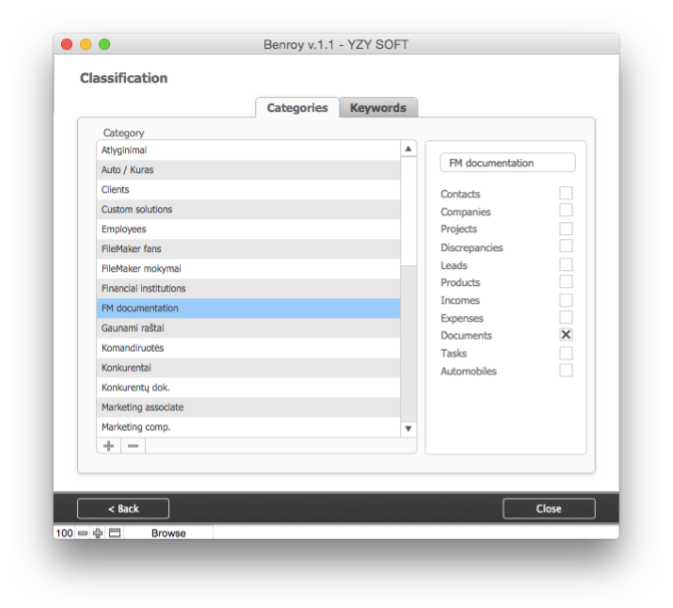Viewport: 673px width, 608px height.
Task: Switch to the Keywords tab
Action: click(x=378, y=108)
